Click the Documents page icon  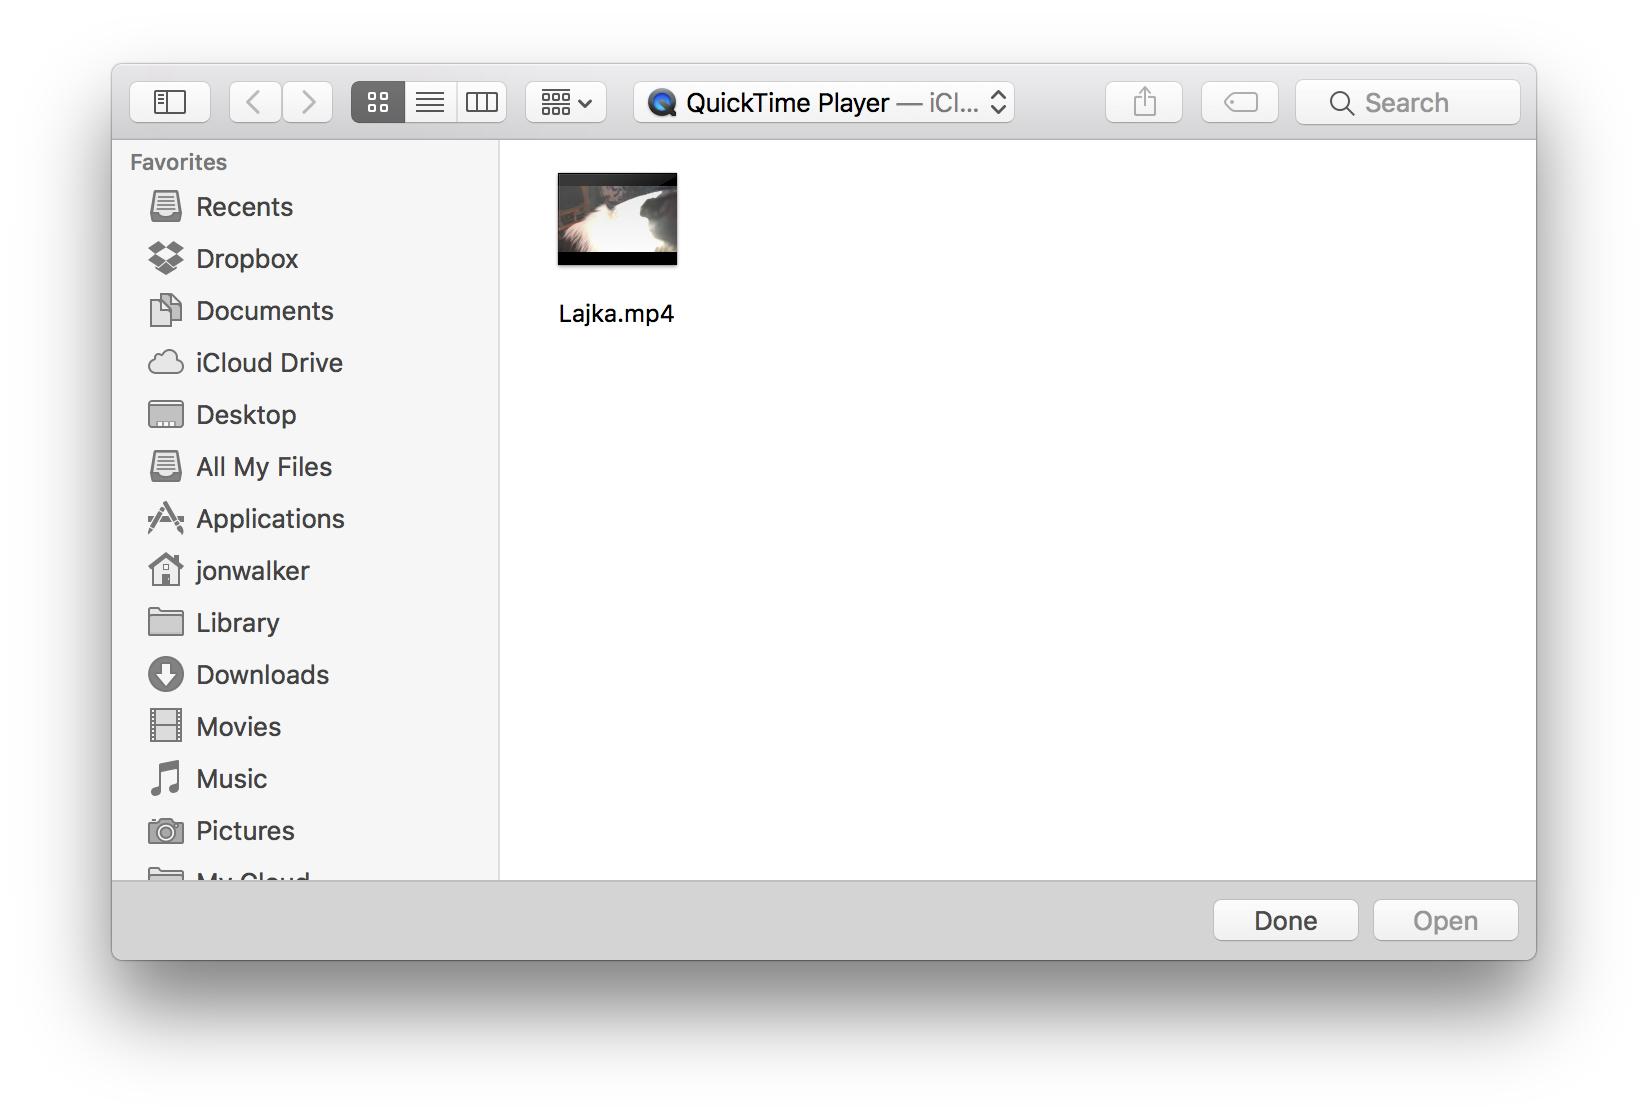pyautogui.click(x=166, y=310)
